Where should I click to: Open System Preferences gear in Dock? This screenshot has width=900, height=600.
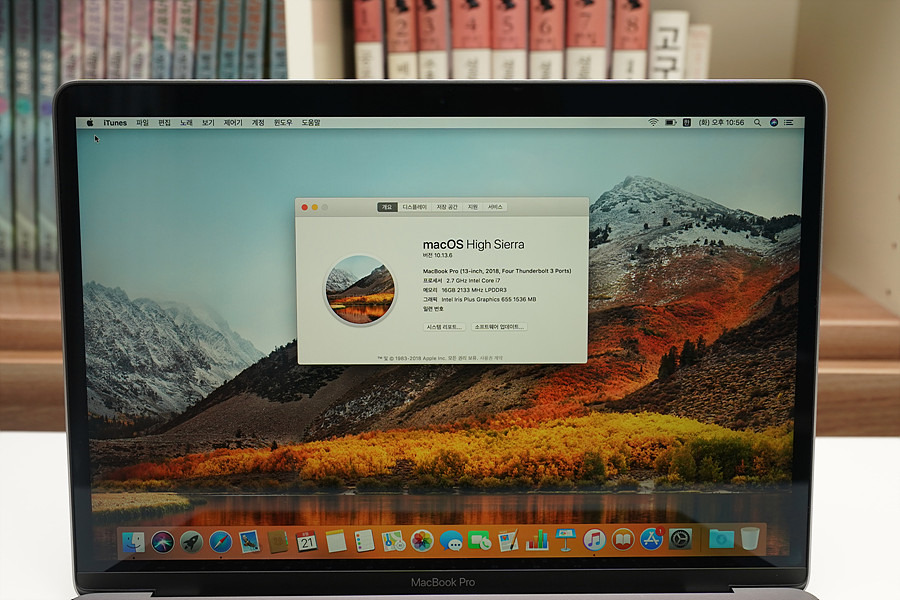pyautogui.click(x=680, y=540)
